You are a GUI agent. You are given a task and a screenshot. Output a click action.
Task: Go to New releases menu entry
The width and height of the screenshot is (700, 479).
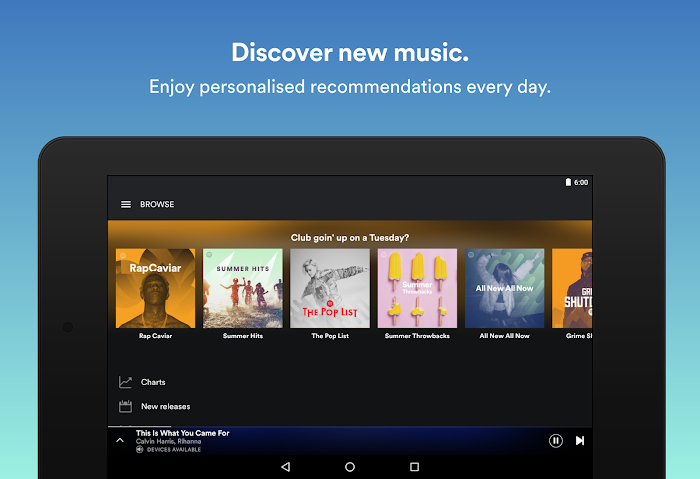[165, 406]
